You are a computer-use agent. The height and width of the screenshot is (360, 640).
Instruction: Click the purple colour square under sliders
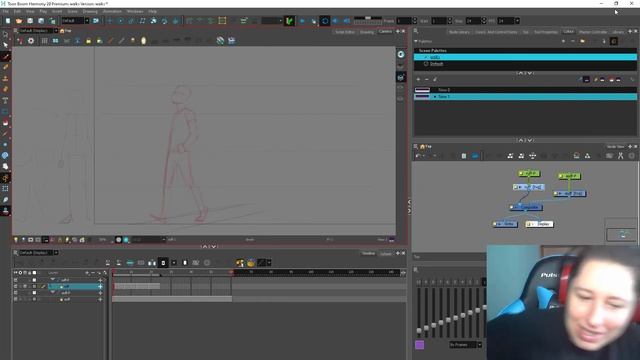[x=419, y=345]
